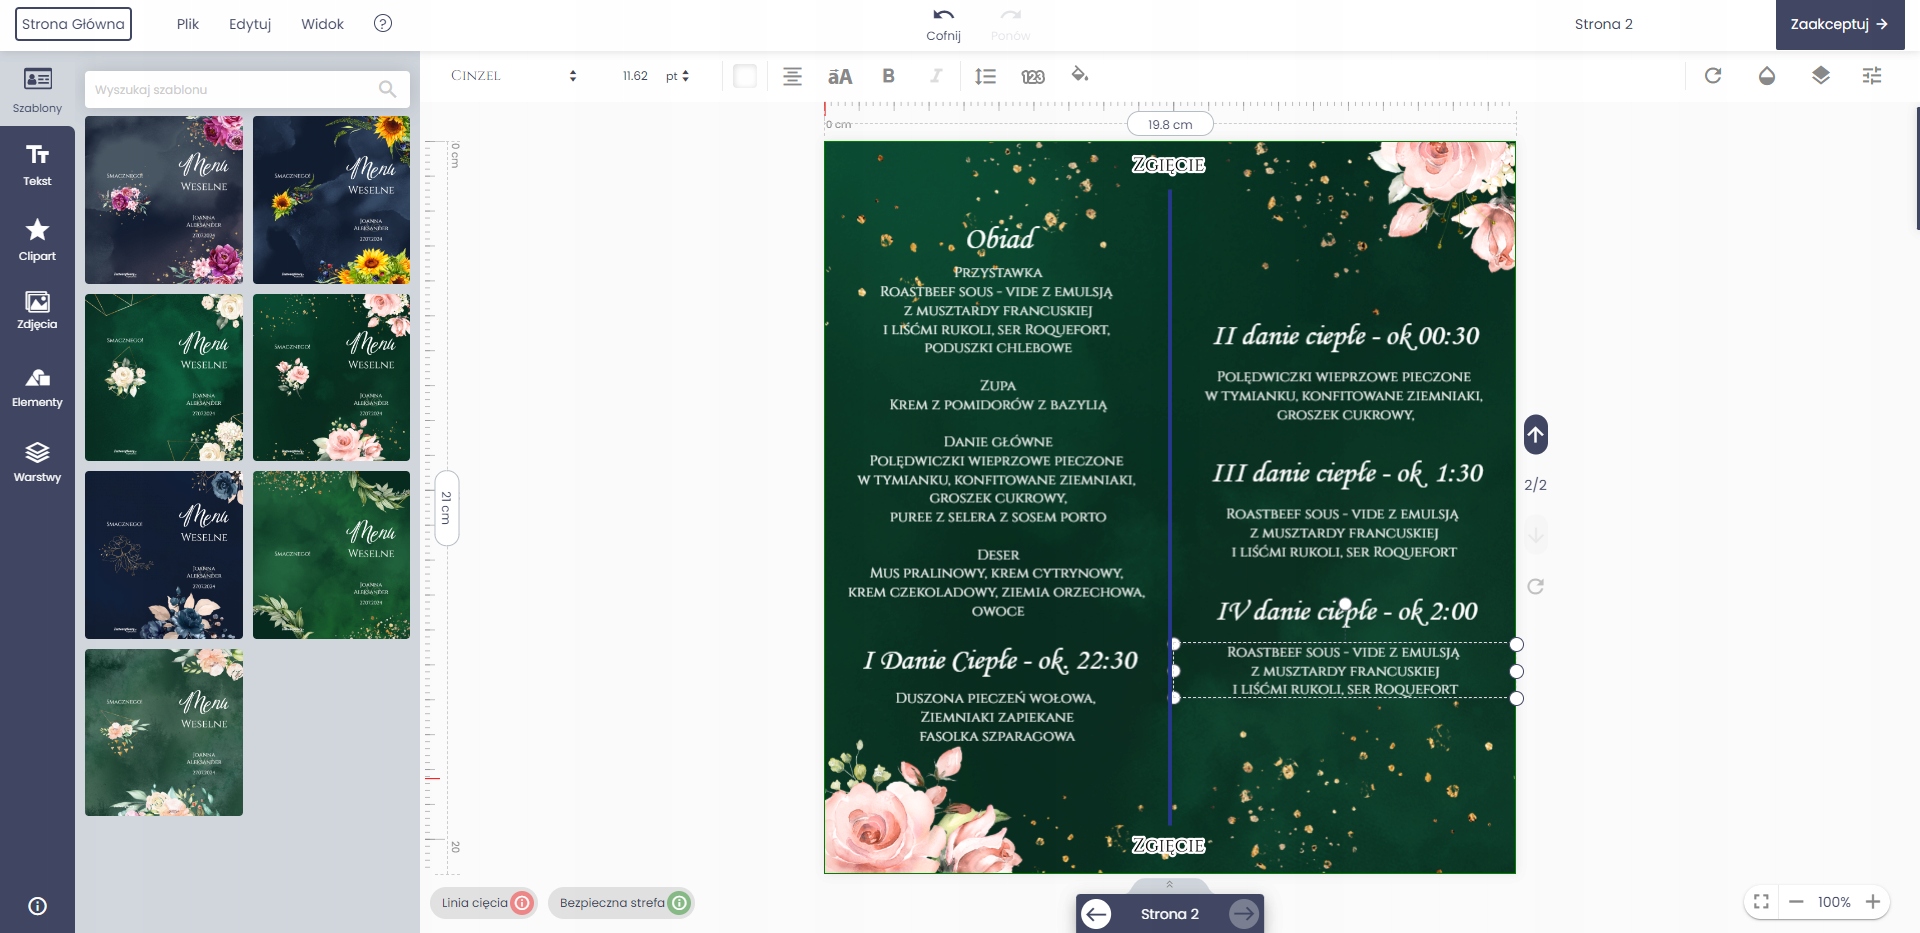Toggle the Linia cięcia cut line

485,903
